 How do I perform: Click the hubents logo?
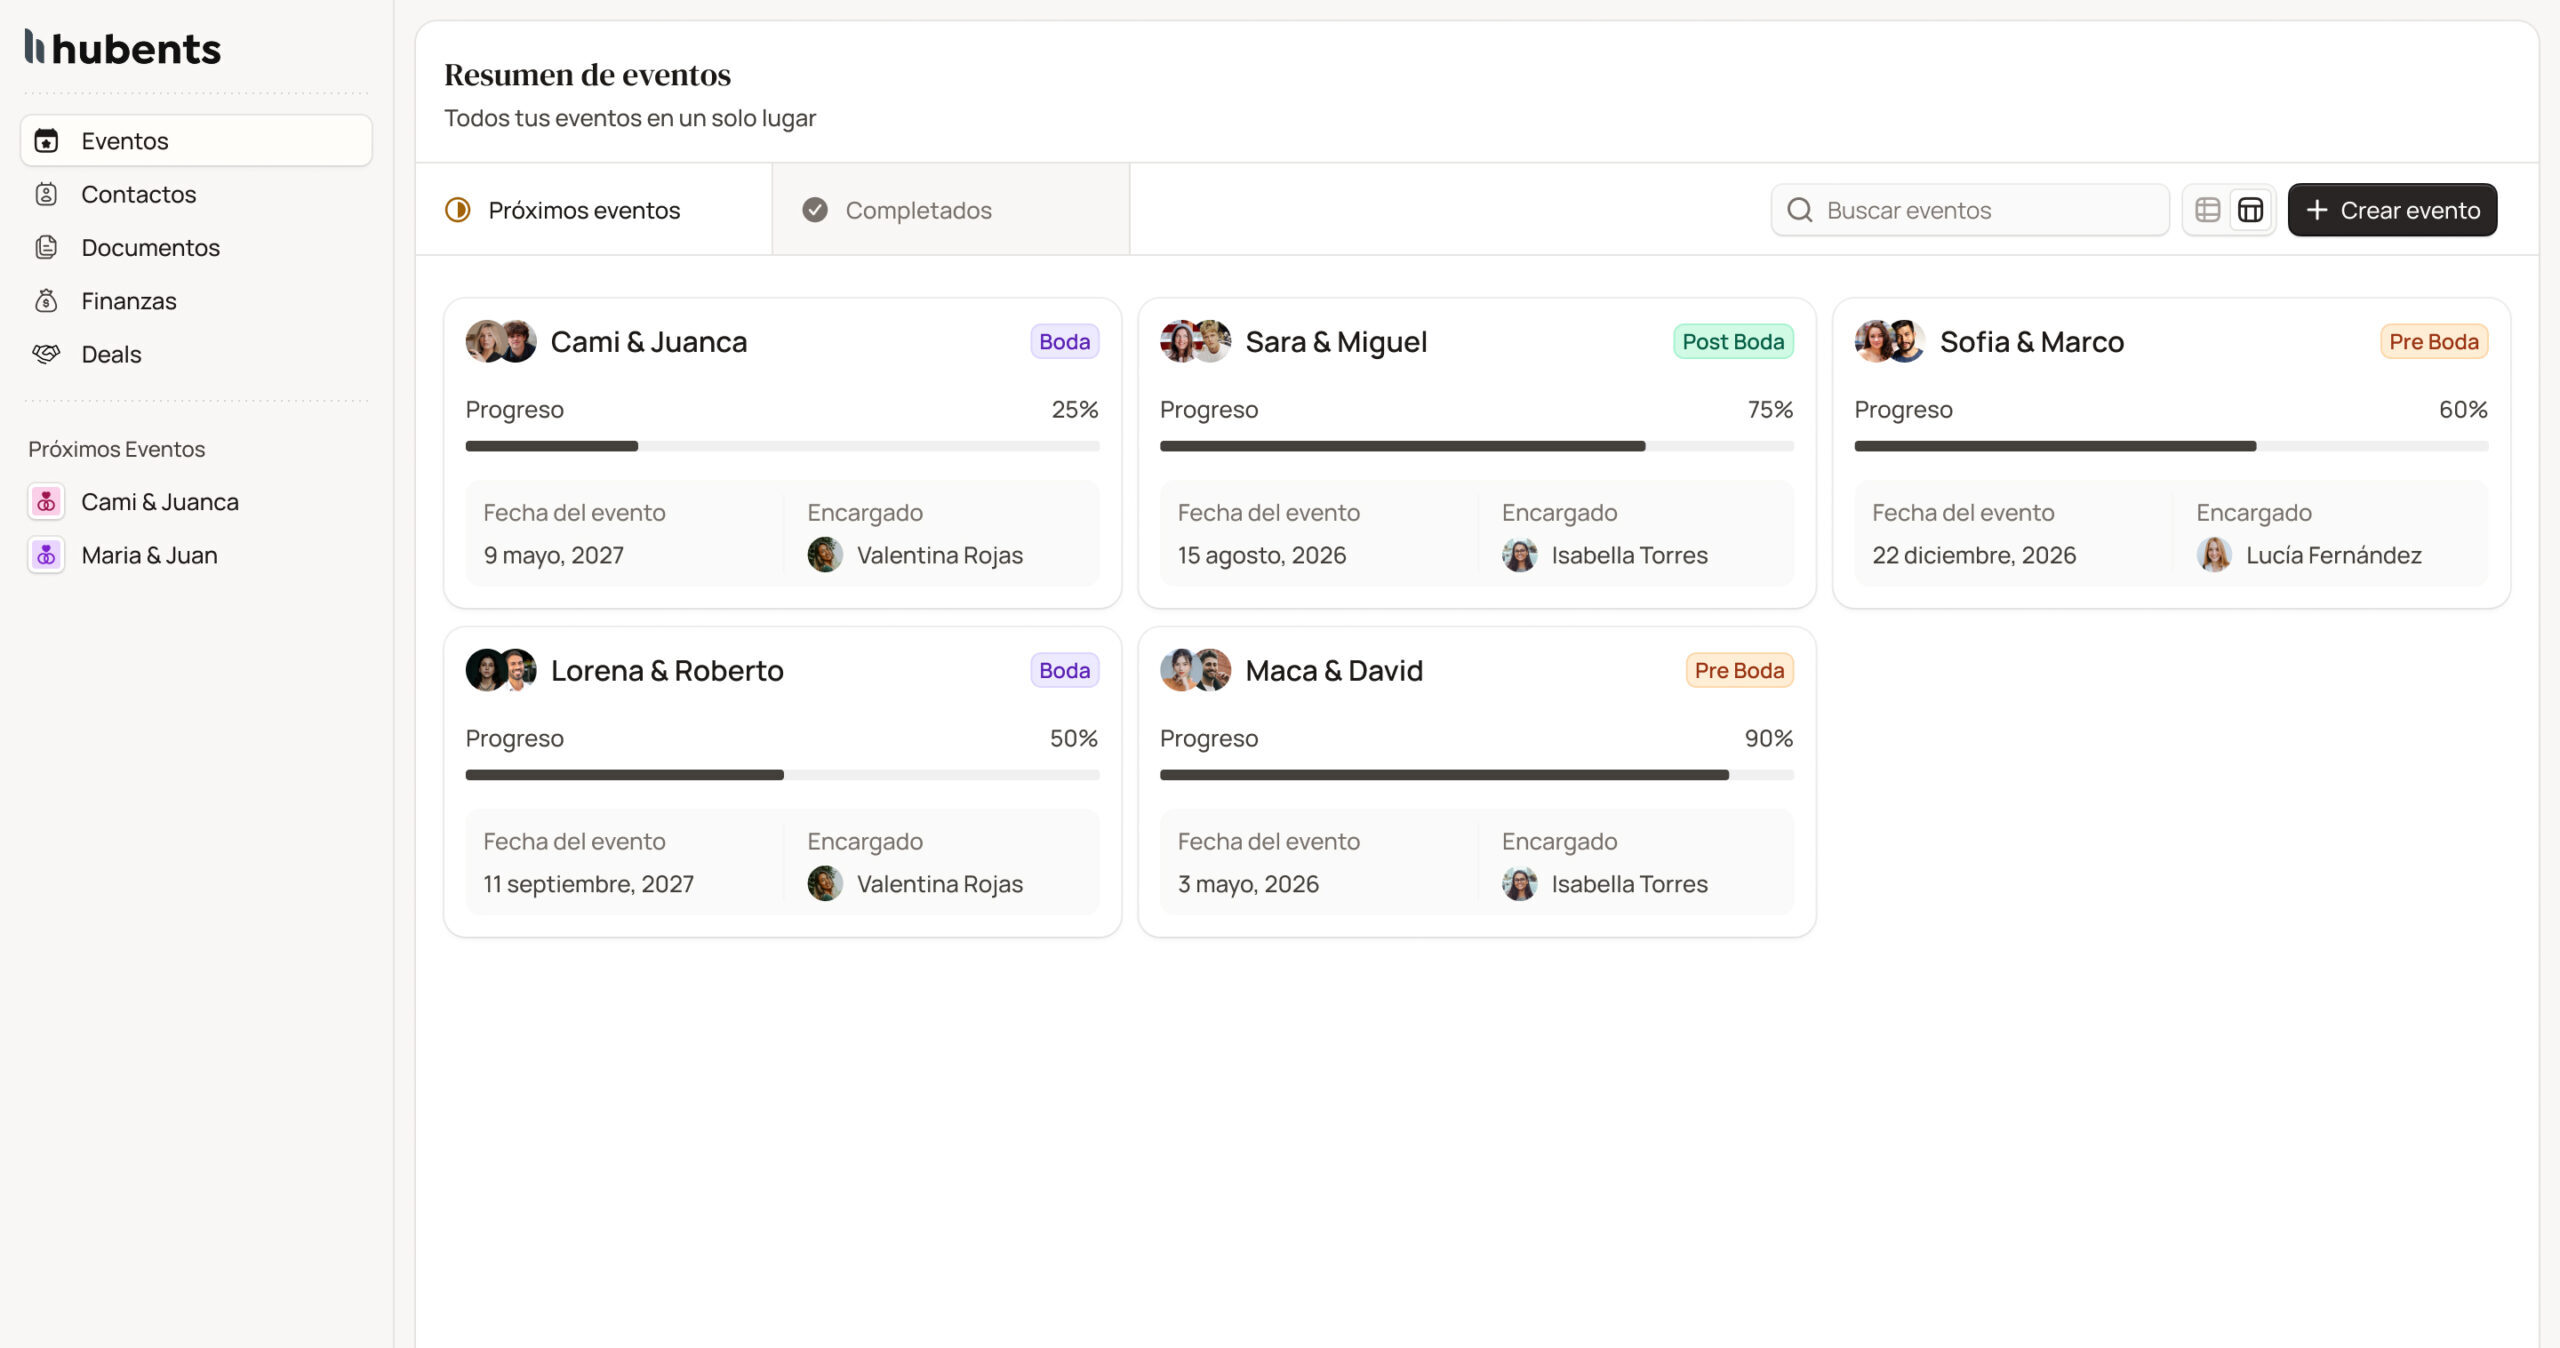coord(122,48)
